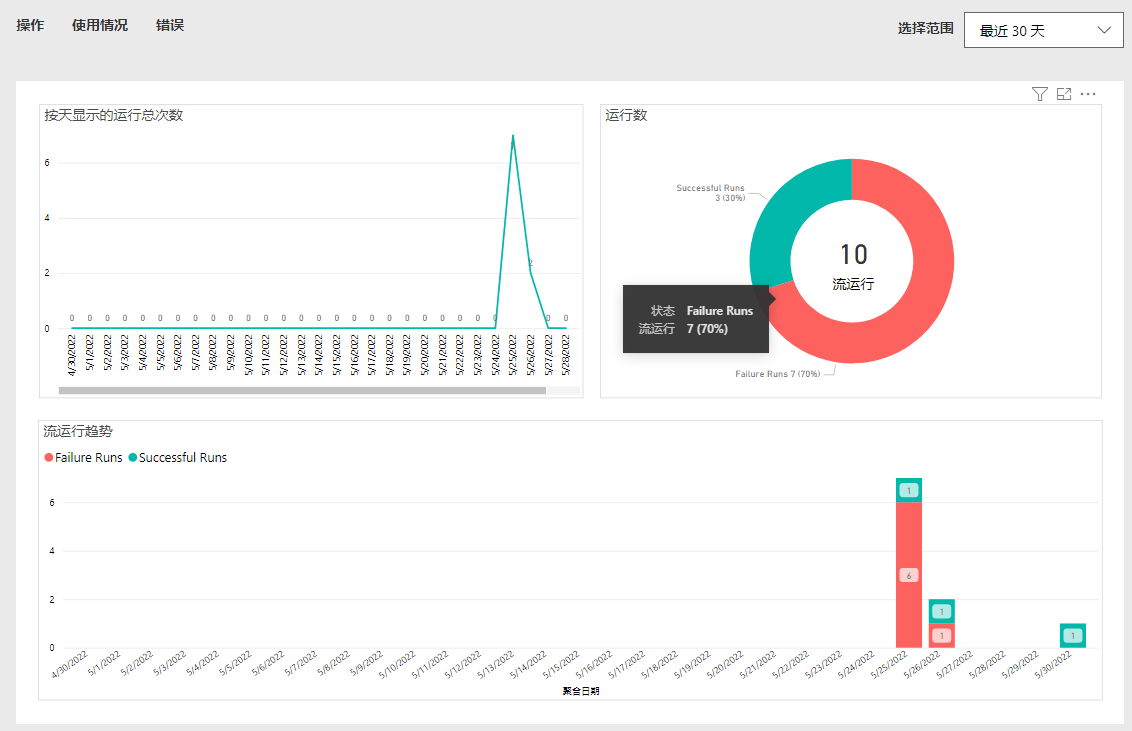Click the teal segment atop the 5/25/2022 bar

coord(908,490)
